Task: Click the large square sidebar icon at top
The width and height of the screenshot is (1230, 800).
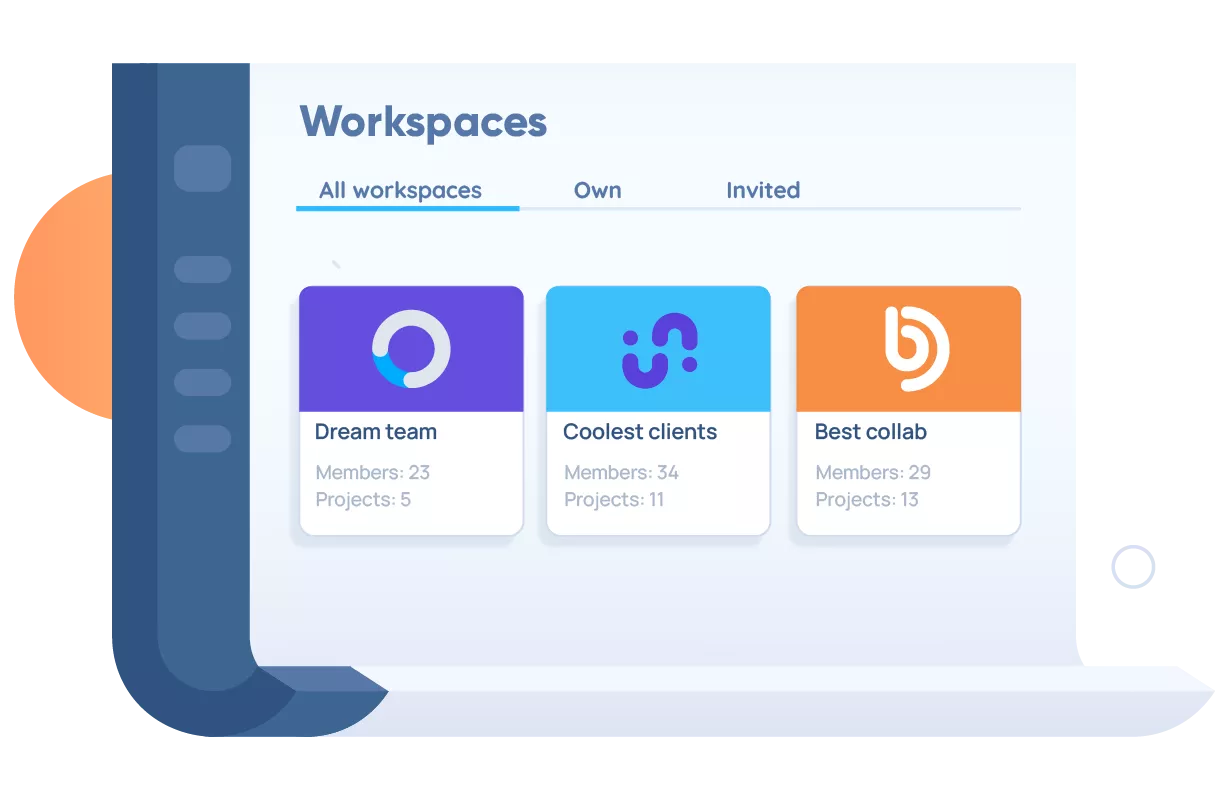Action: (203, 168)
